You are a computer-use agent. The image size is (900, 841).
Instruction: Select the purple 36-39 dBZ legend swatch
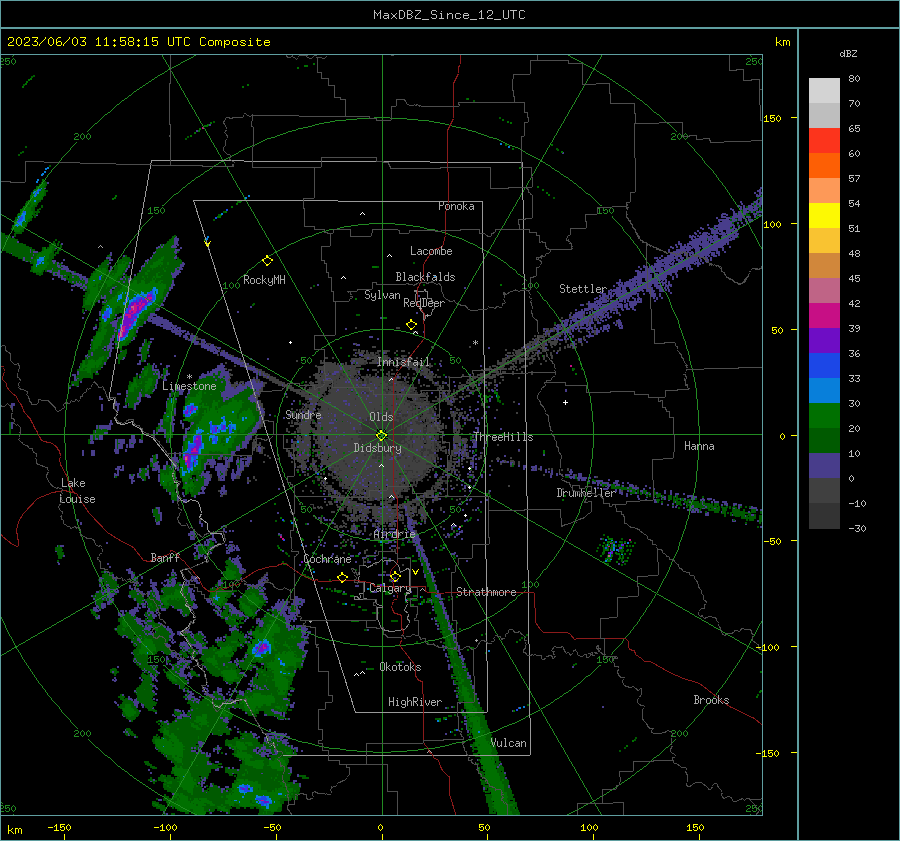(824, 341)
